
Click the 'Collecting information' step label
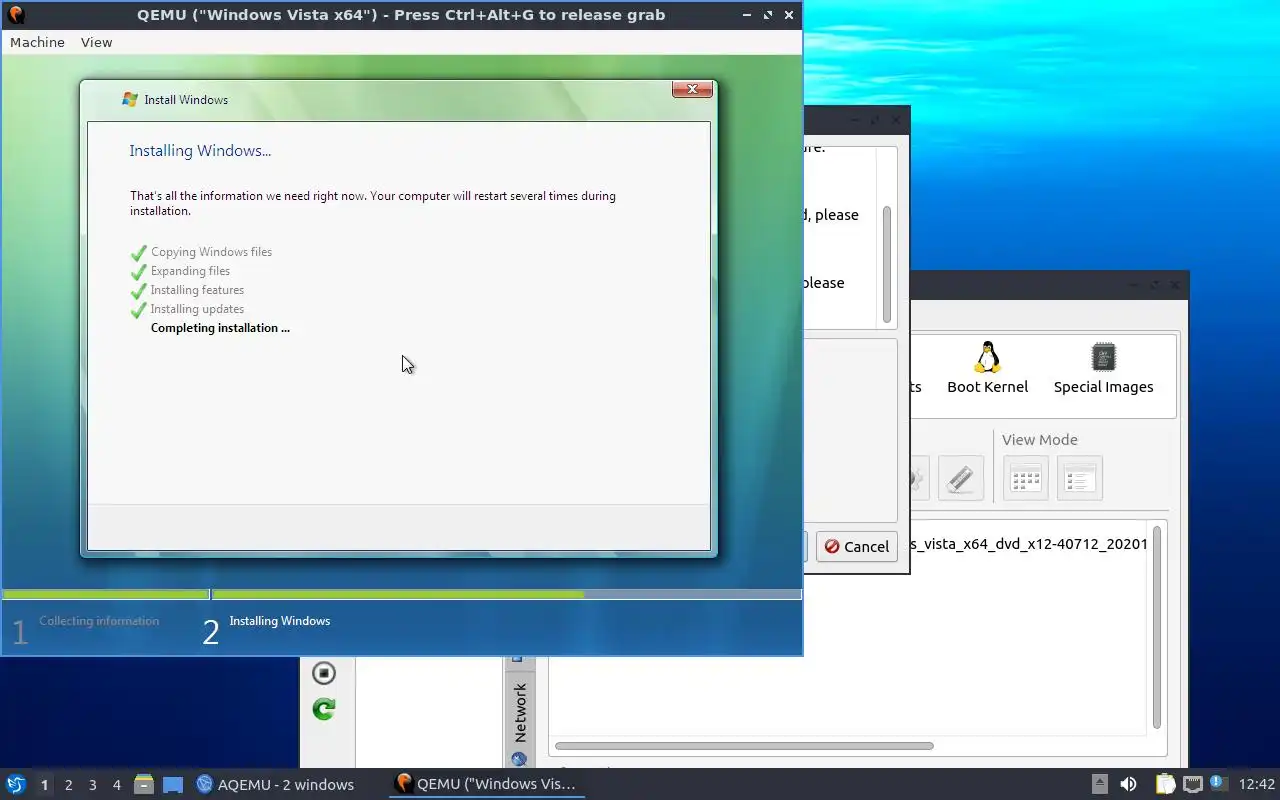(99, 621)
